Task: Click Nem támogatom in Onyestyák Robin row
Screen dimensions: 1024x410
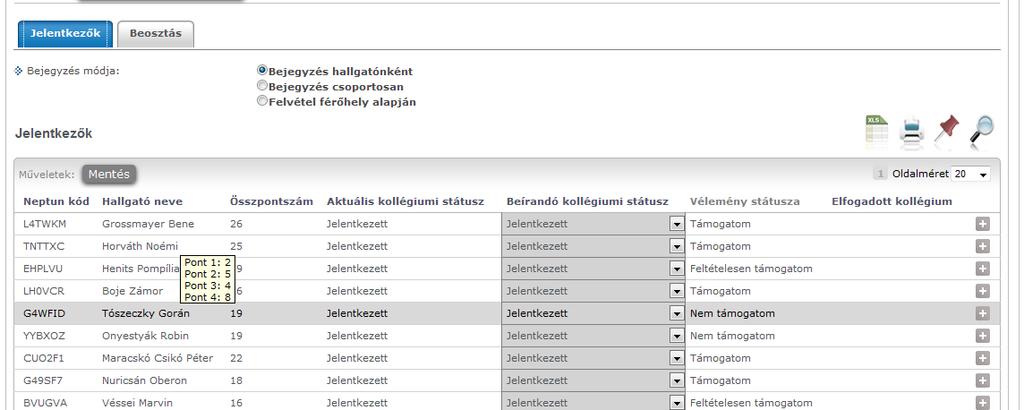Action: click(x=732, y=336)
